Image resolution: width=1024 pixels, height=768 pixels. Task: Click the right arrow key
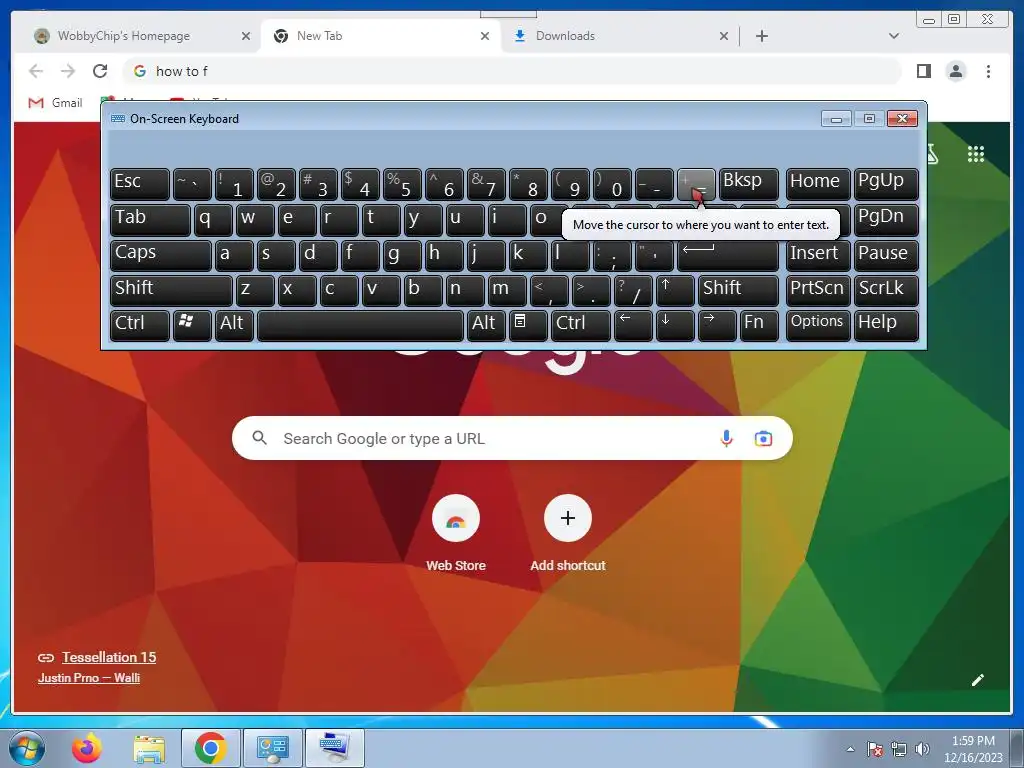tap(716, 325)
